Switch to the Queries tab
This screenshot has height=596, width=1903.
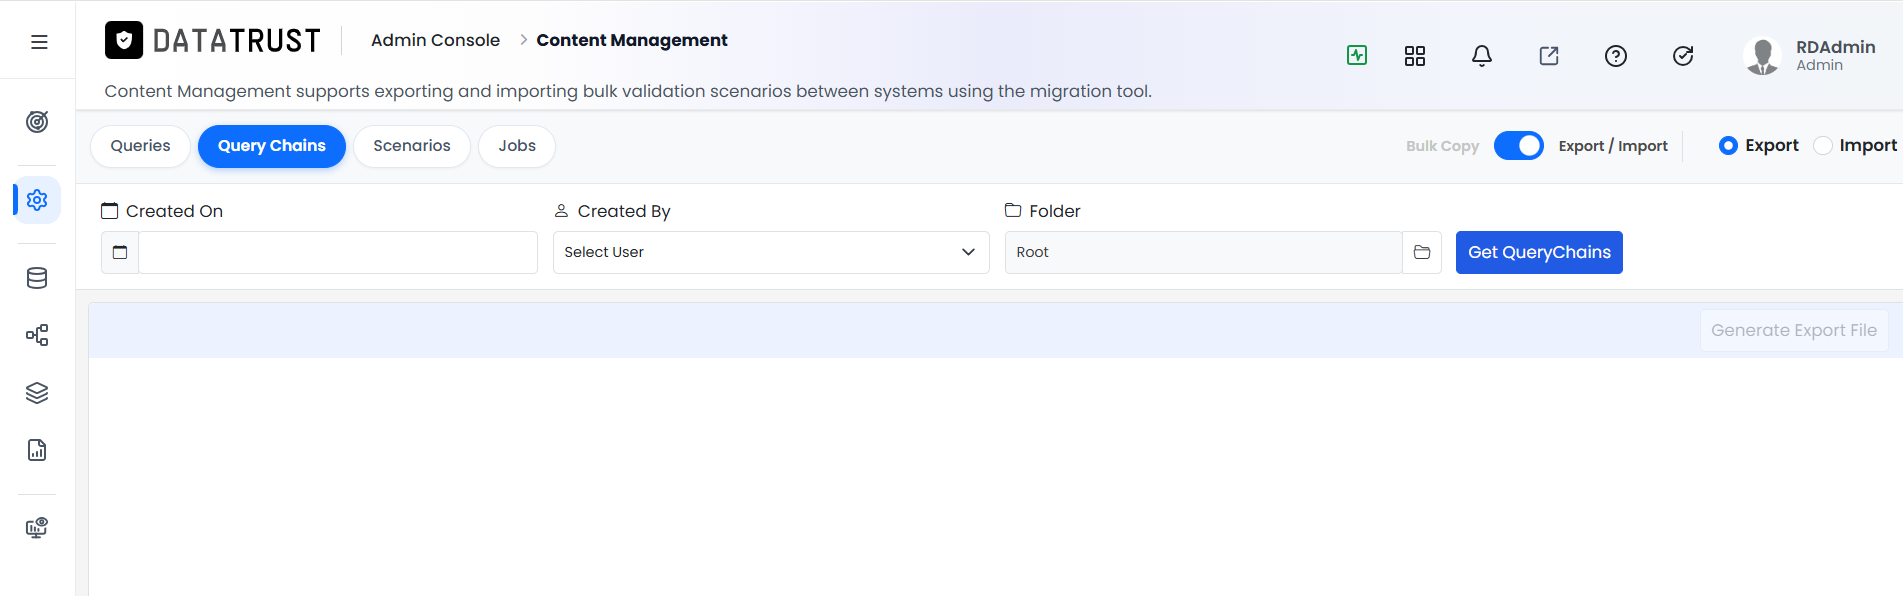pos(140,146)
